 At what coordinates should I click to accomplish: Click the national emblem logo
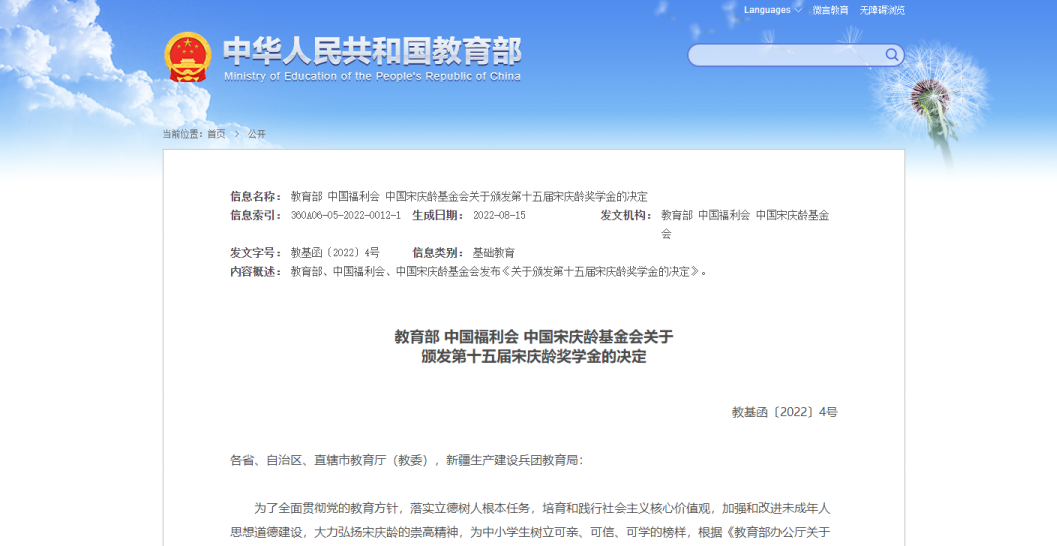pos(188,57)
